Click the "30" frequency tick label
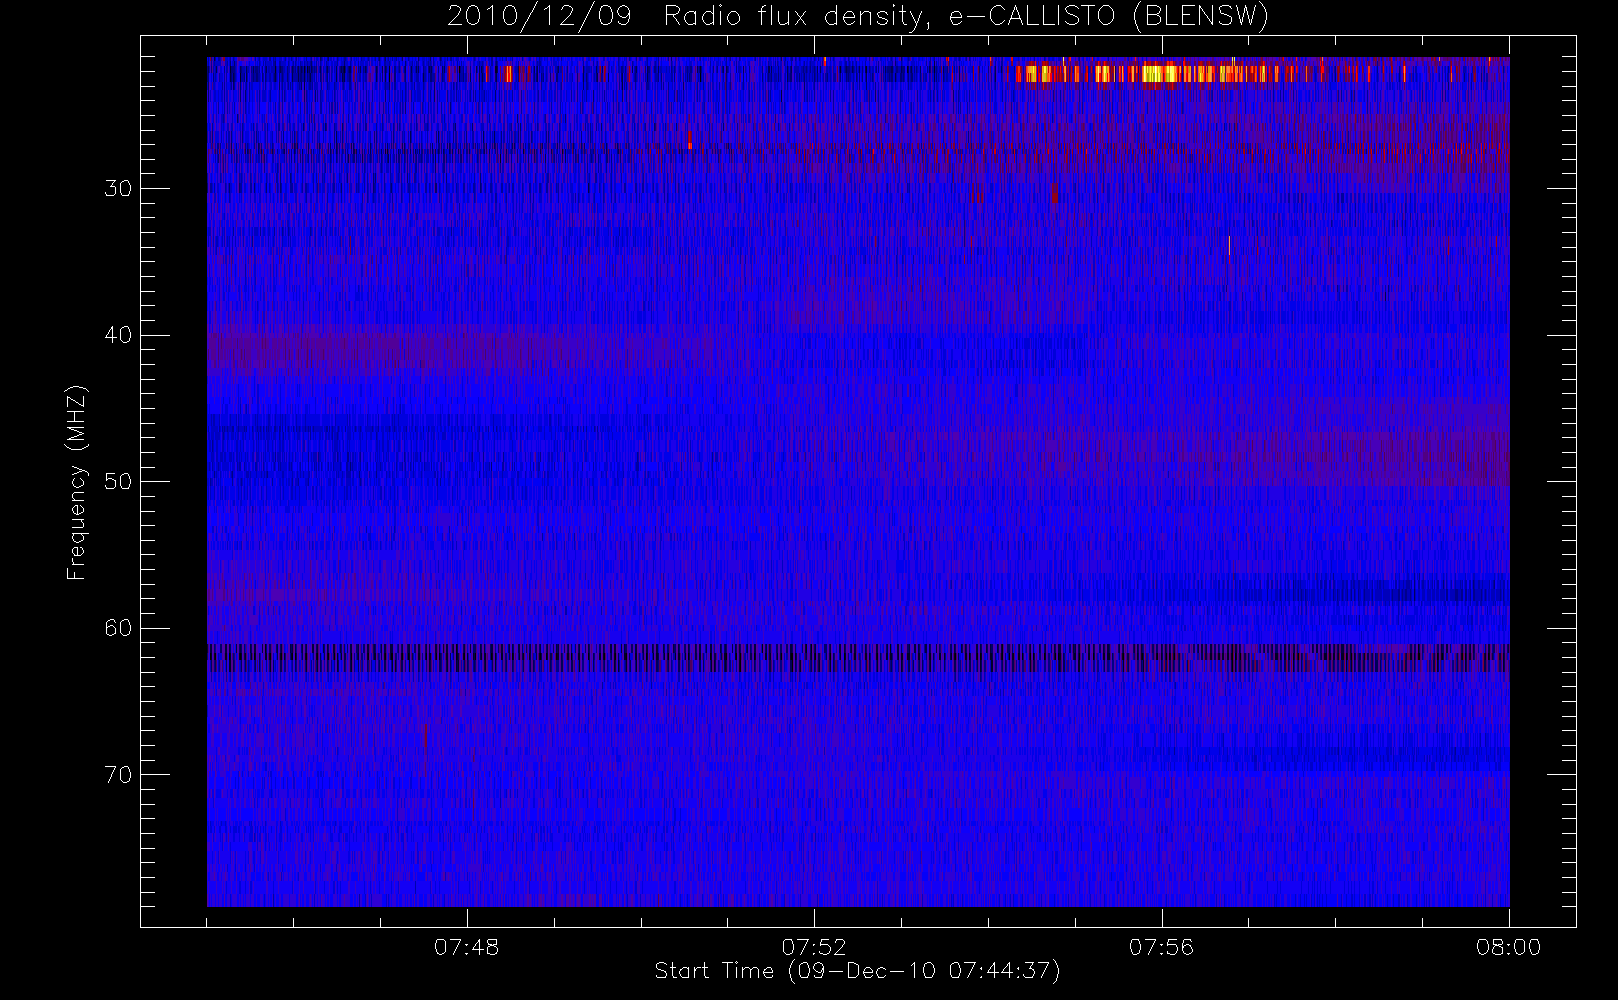Image resolution: width=1618 pixels, height=1000 pixels. 118,189
